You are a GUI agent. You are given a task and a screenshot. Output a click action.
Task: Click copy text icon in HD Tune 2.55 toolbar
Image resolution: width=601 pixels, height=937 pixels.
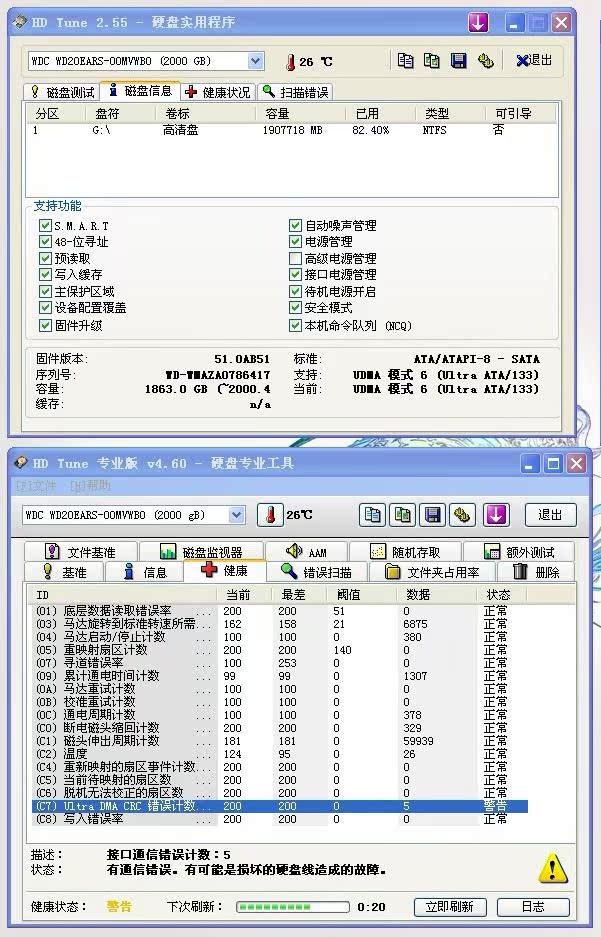click(405, 60)
